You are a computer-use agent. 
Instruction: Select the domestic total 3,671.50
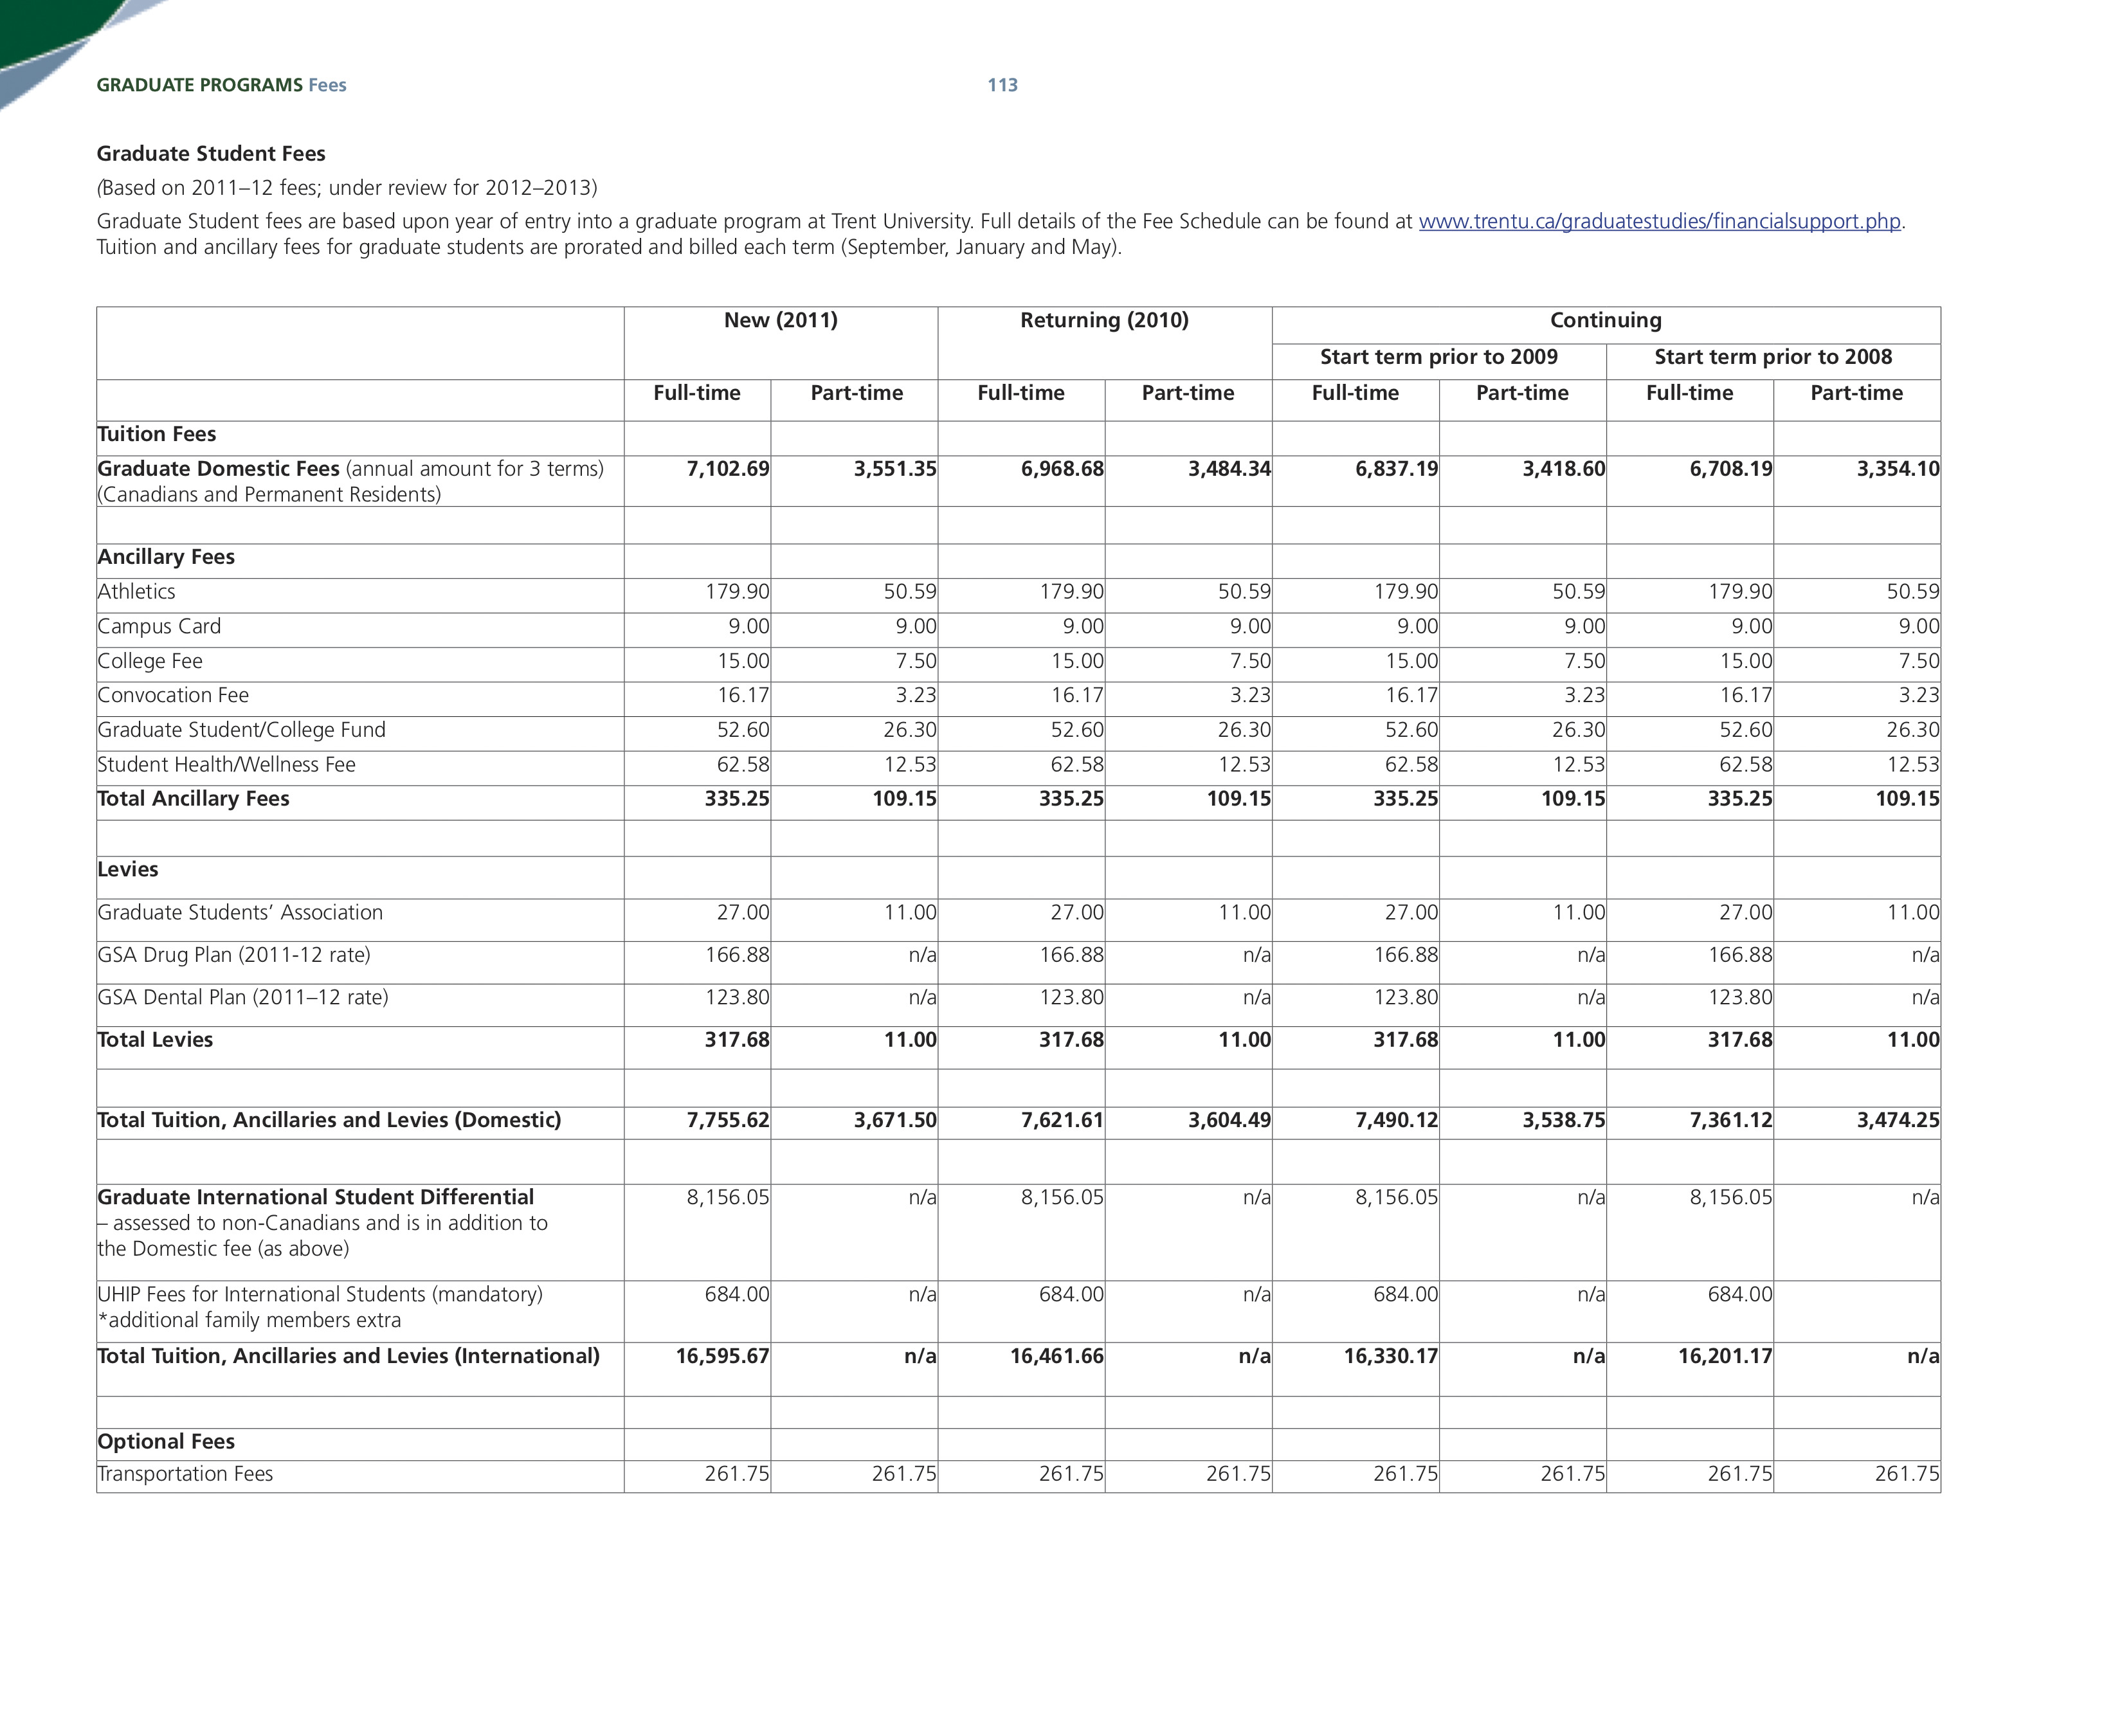[x=895, y=1120]
